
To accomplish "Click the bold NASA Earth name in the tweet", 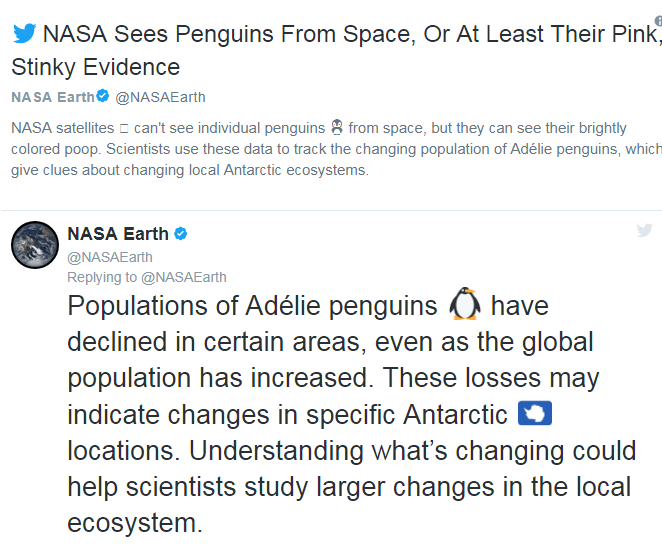I will (118, 234).
